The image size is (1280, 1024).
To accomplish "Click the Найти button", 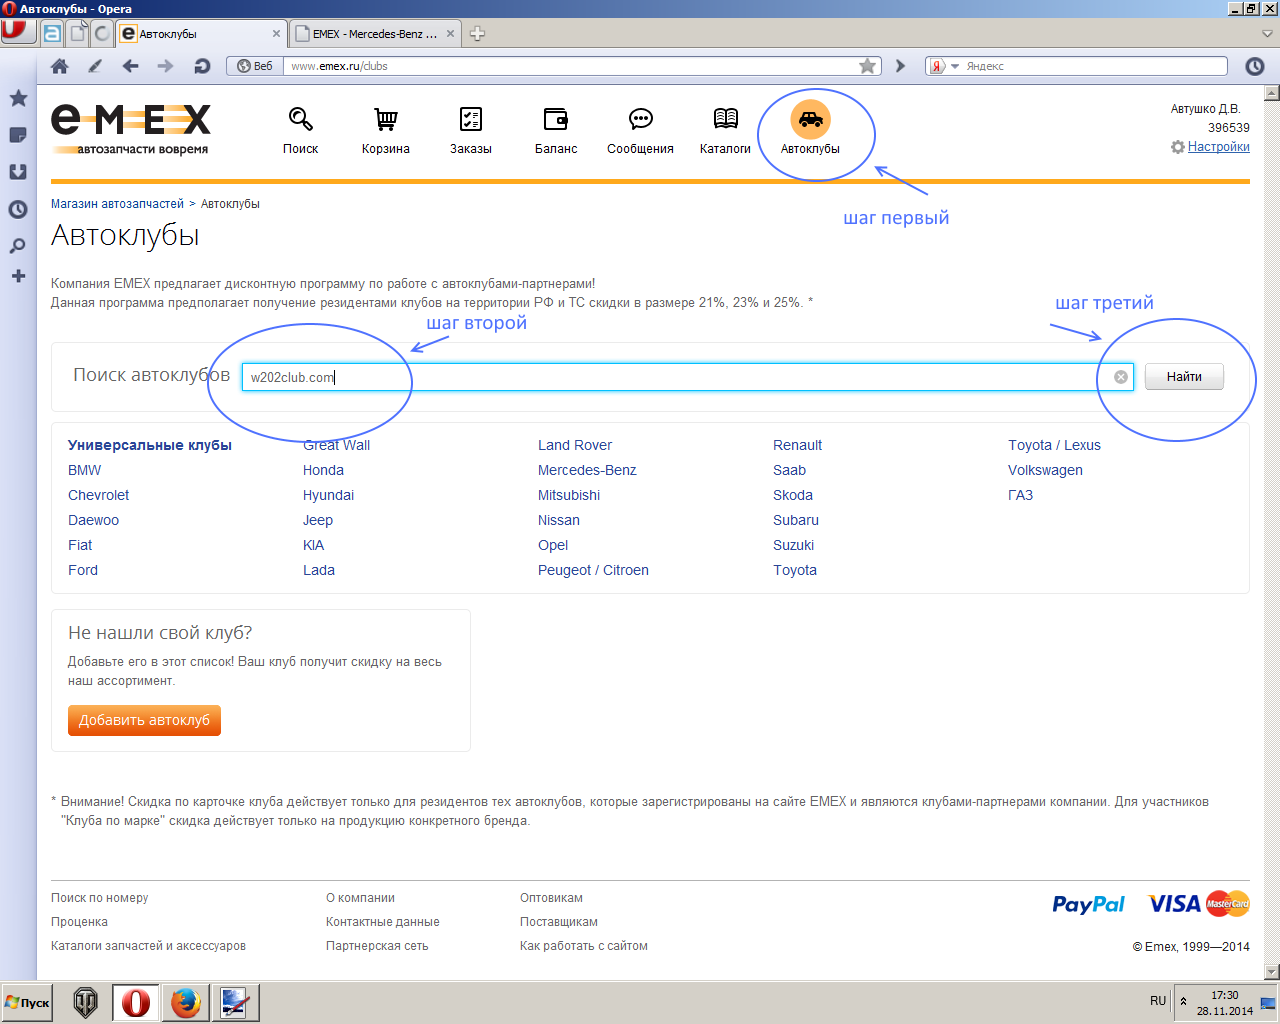I will coord(1184,377).
